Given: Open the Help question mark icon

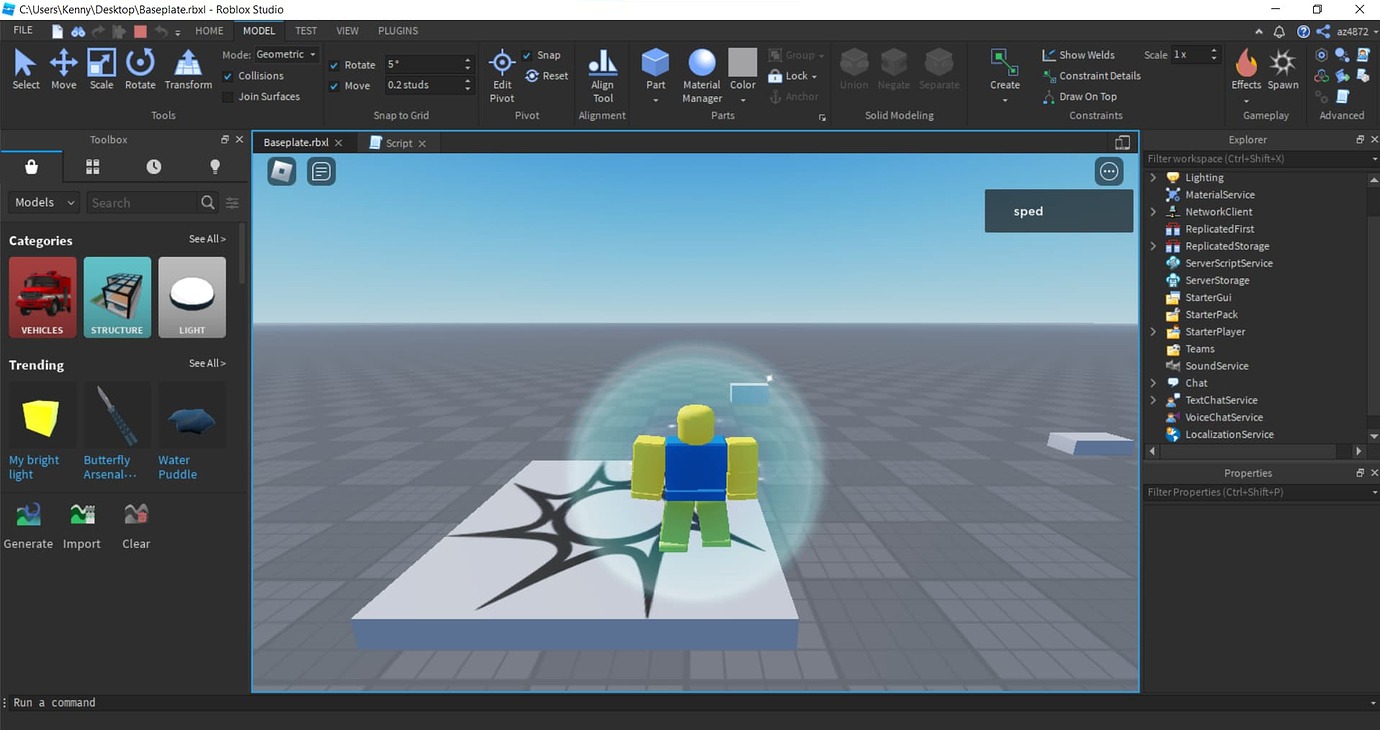Looking at the screenshot, I should click(1303, 31).
